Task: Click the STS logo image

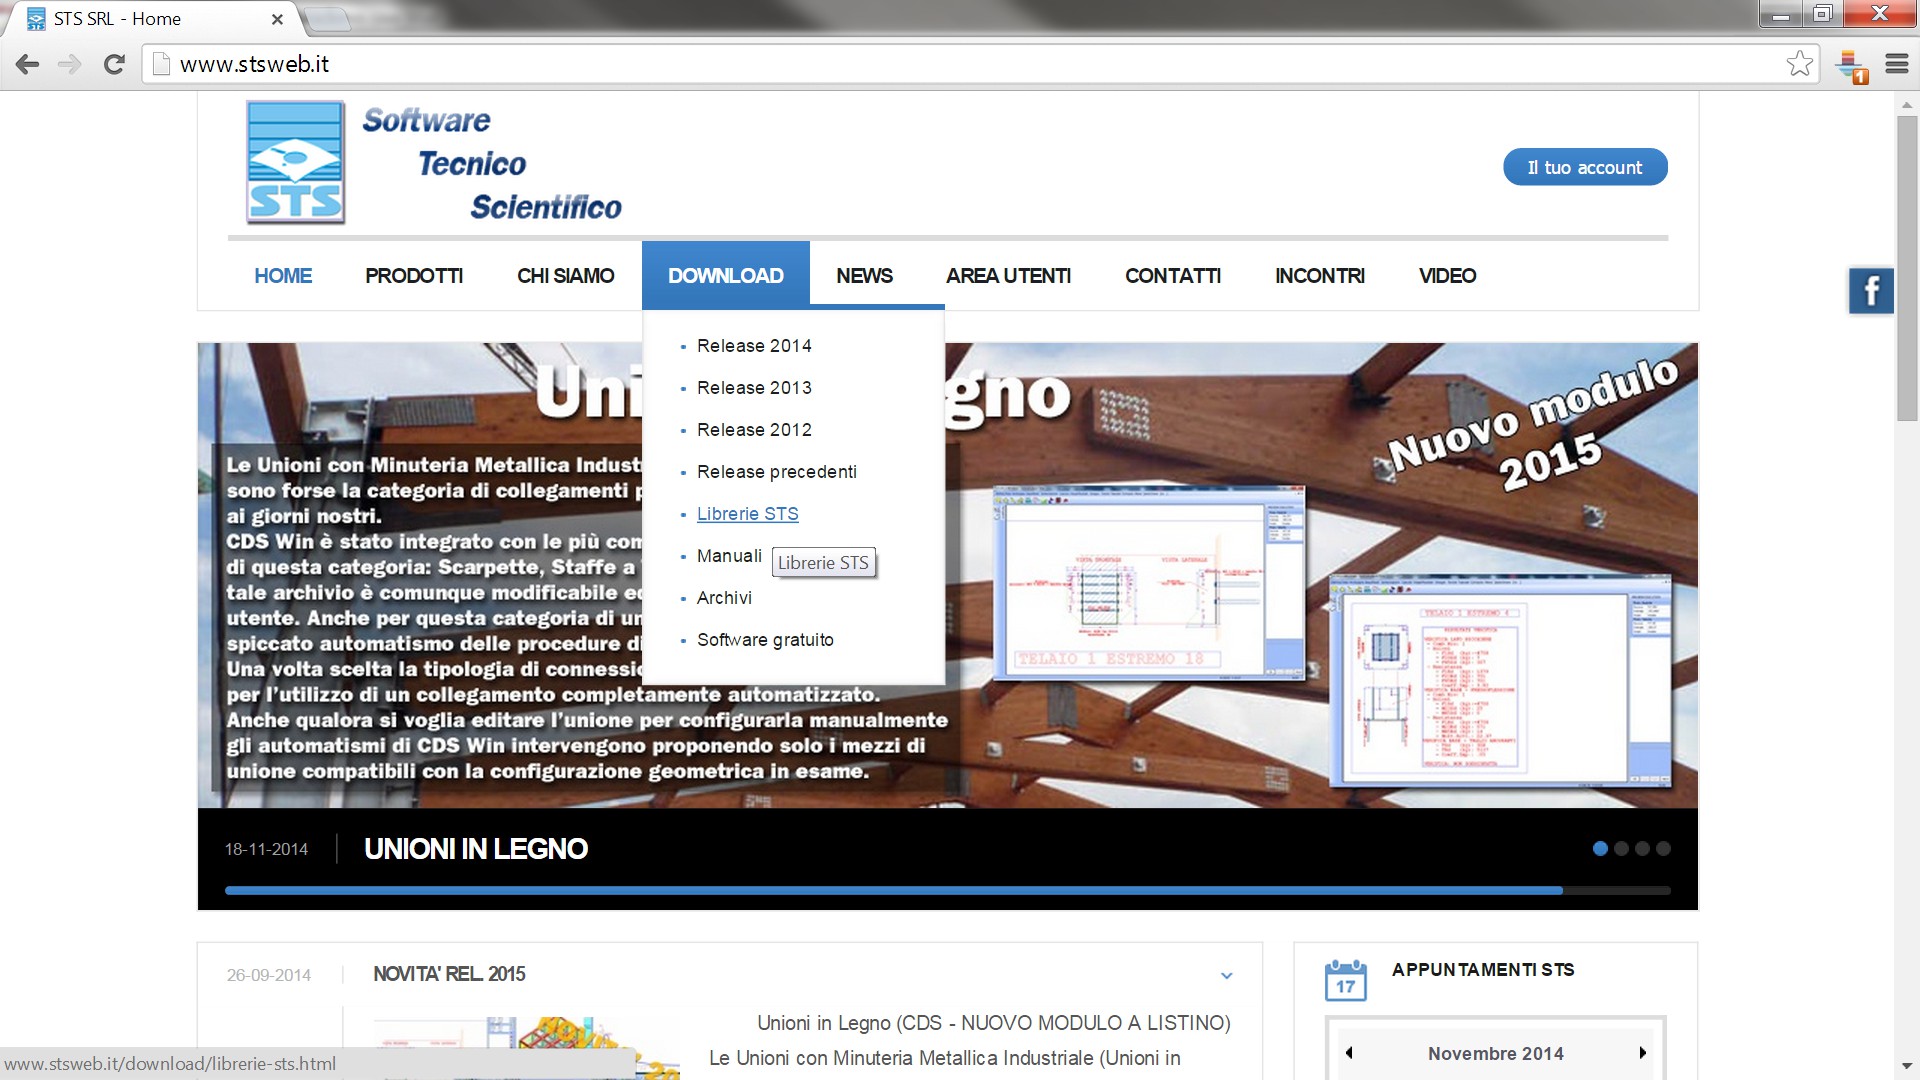Action: tap(296, 162)
